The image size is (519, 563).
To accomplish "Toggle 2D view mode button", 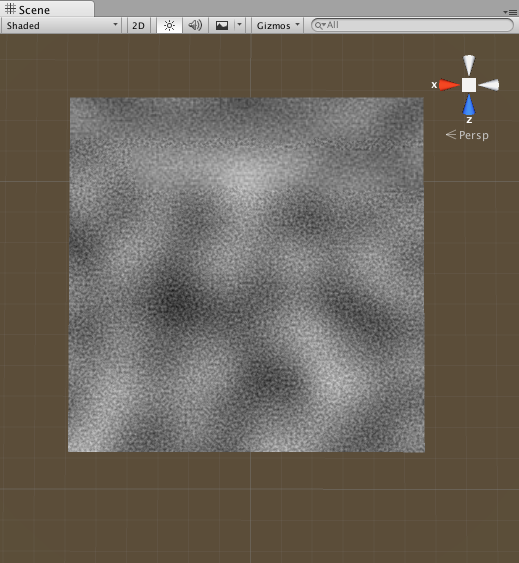I will 138,25.
